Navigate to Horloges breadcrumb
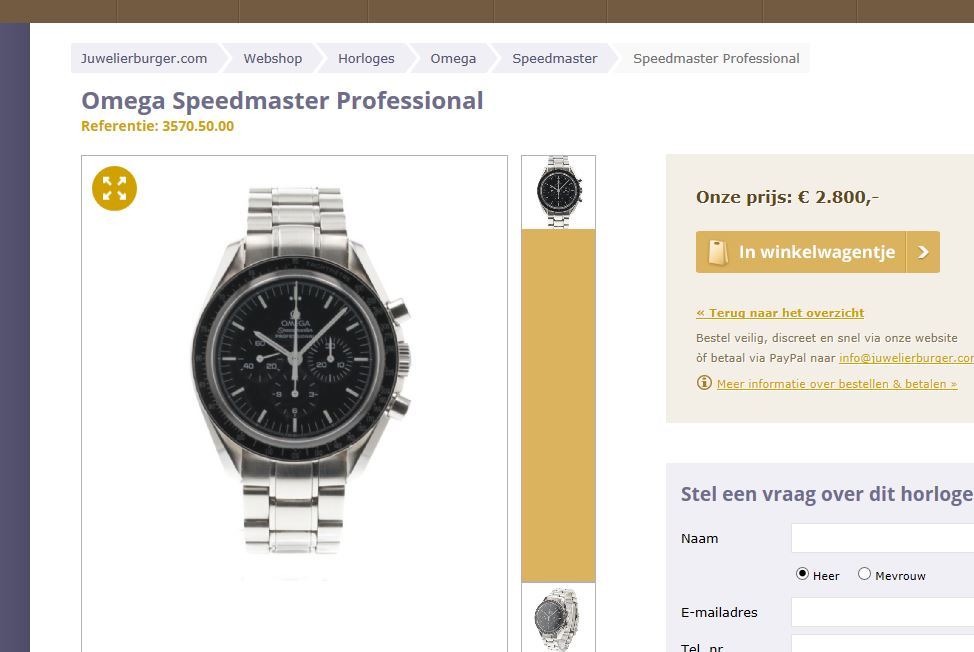Screen dimensions: 974x652 366,58
